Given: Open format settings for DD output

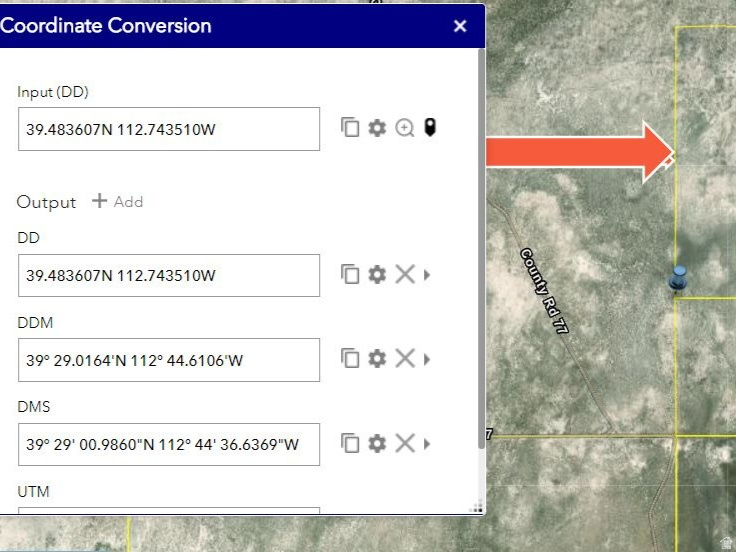Looking at the screenshot, I should pos(377,274).
